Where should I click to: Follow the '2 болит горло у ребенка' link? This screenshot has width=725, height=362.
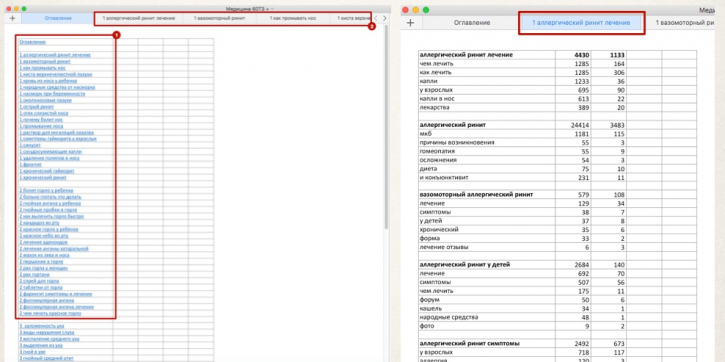pos(46,190)
